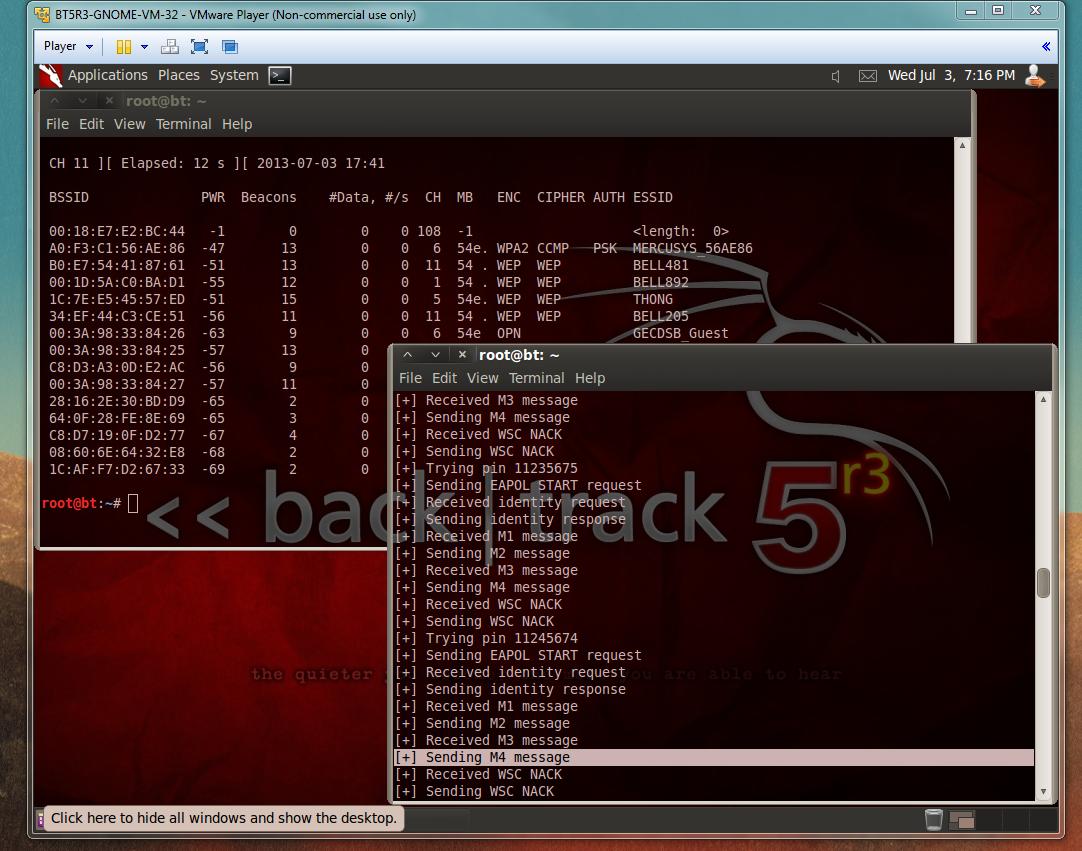Close the back terminal window
The height and width of the screenshot is (851, 1082).
click(x=109, y=101)
